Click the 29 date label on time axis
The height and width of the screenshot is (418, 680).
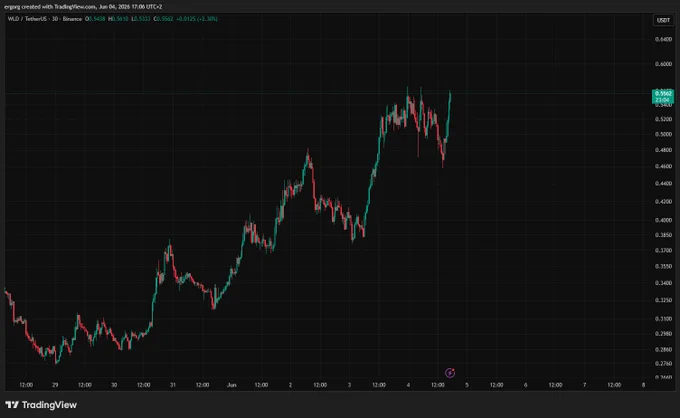pos(55,385)
